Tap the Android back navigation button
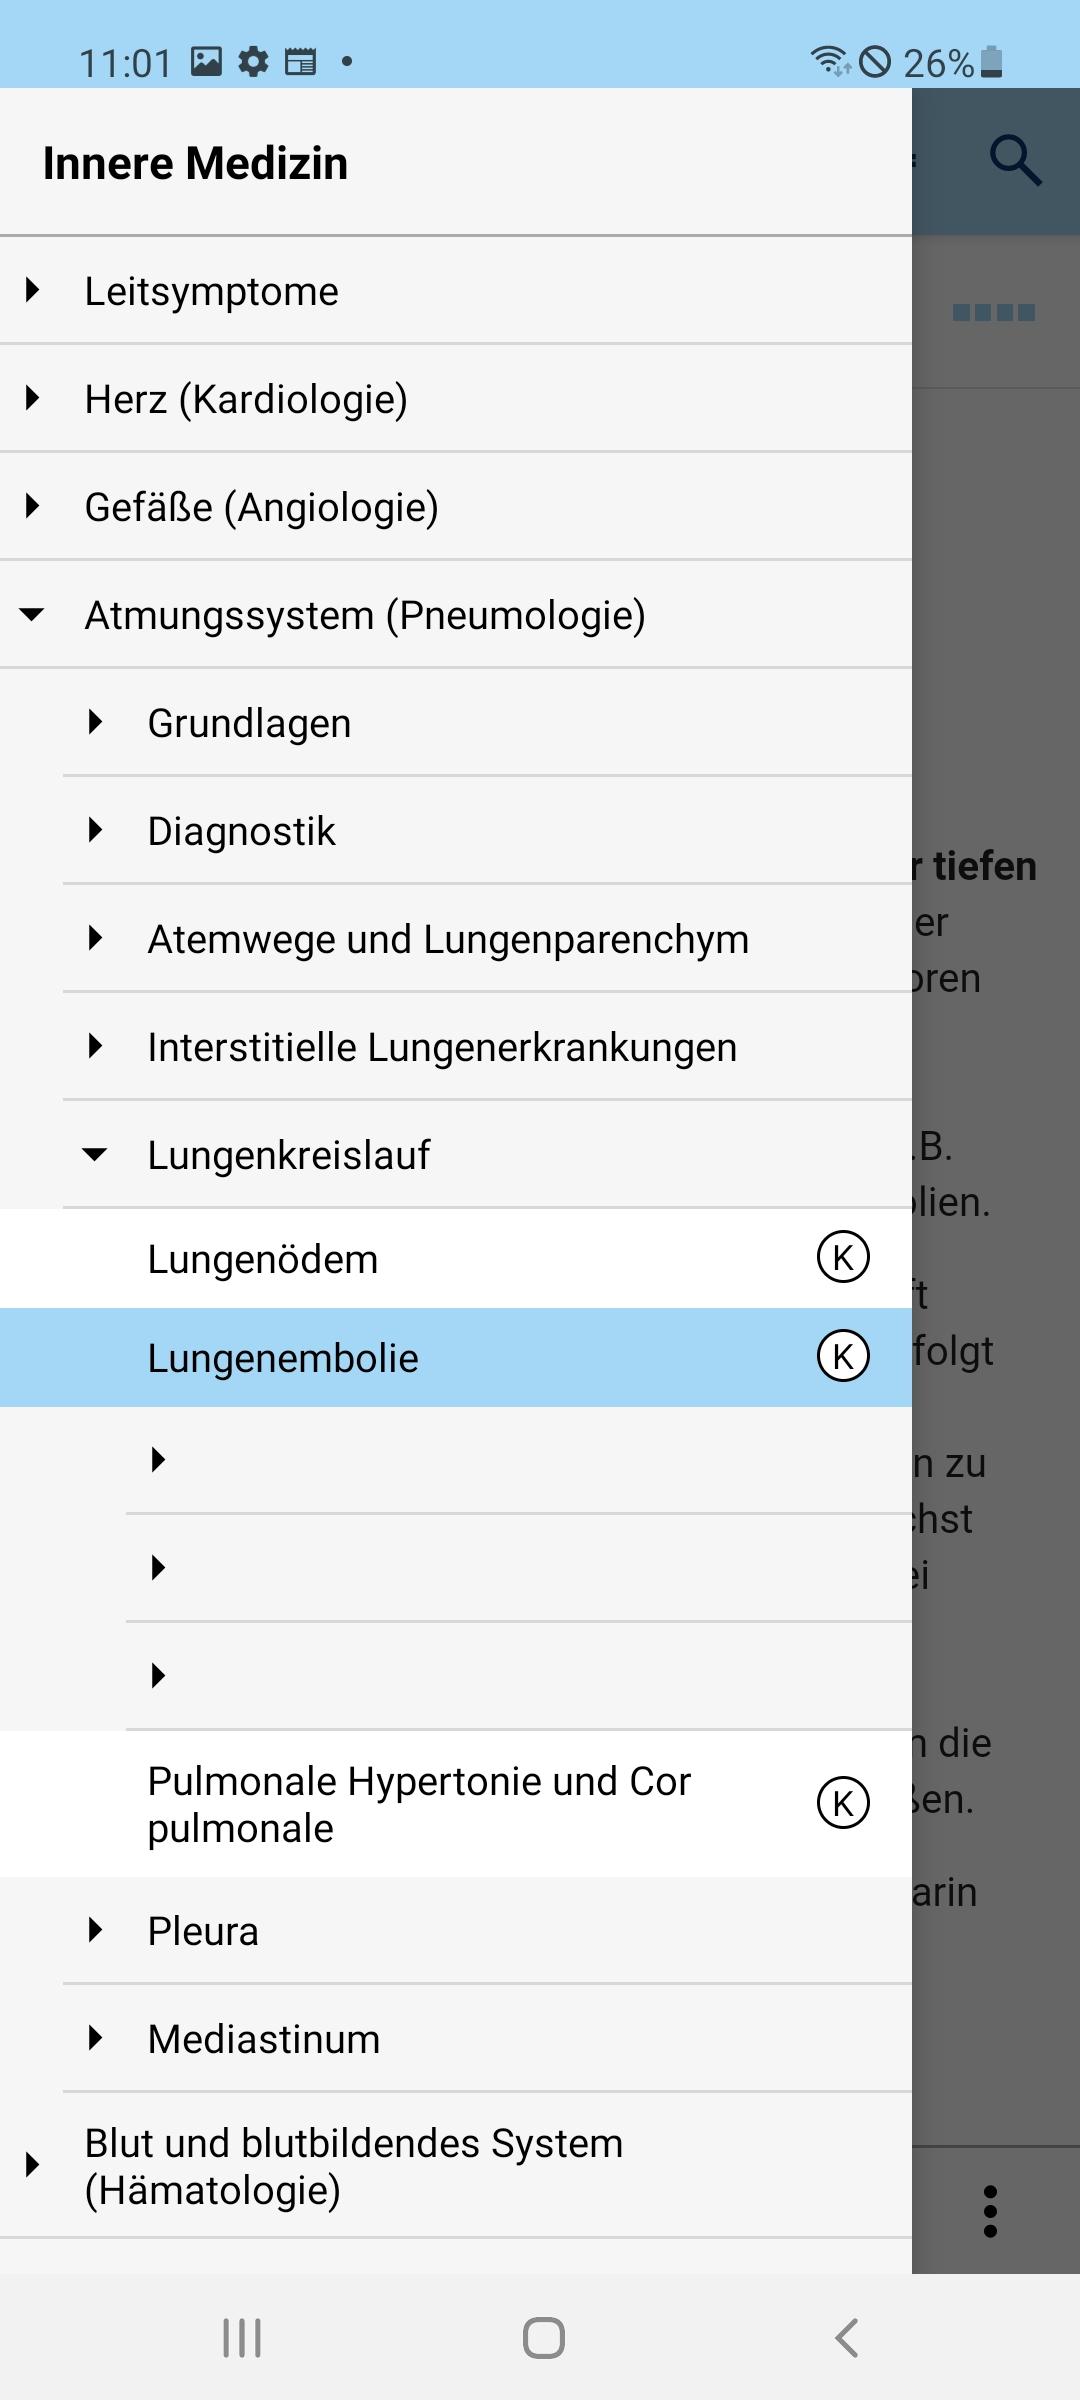 point(846,2338)
